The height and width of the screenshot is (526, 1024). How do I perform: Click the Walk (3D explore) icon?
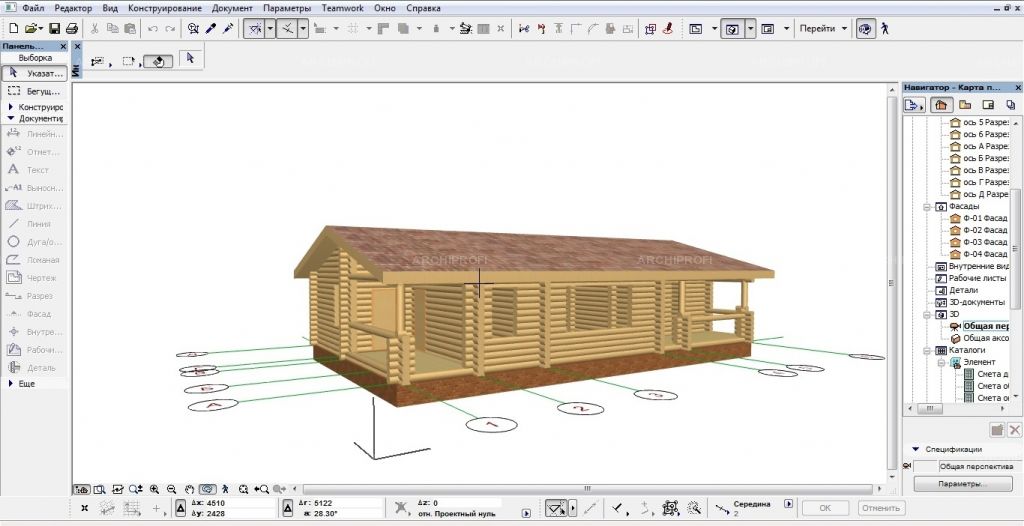[x=884, y=29]
